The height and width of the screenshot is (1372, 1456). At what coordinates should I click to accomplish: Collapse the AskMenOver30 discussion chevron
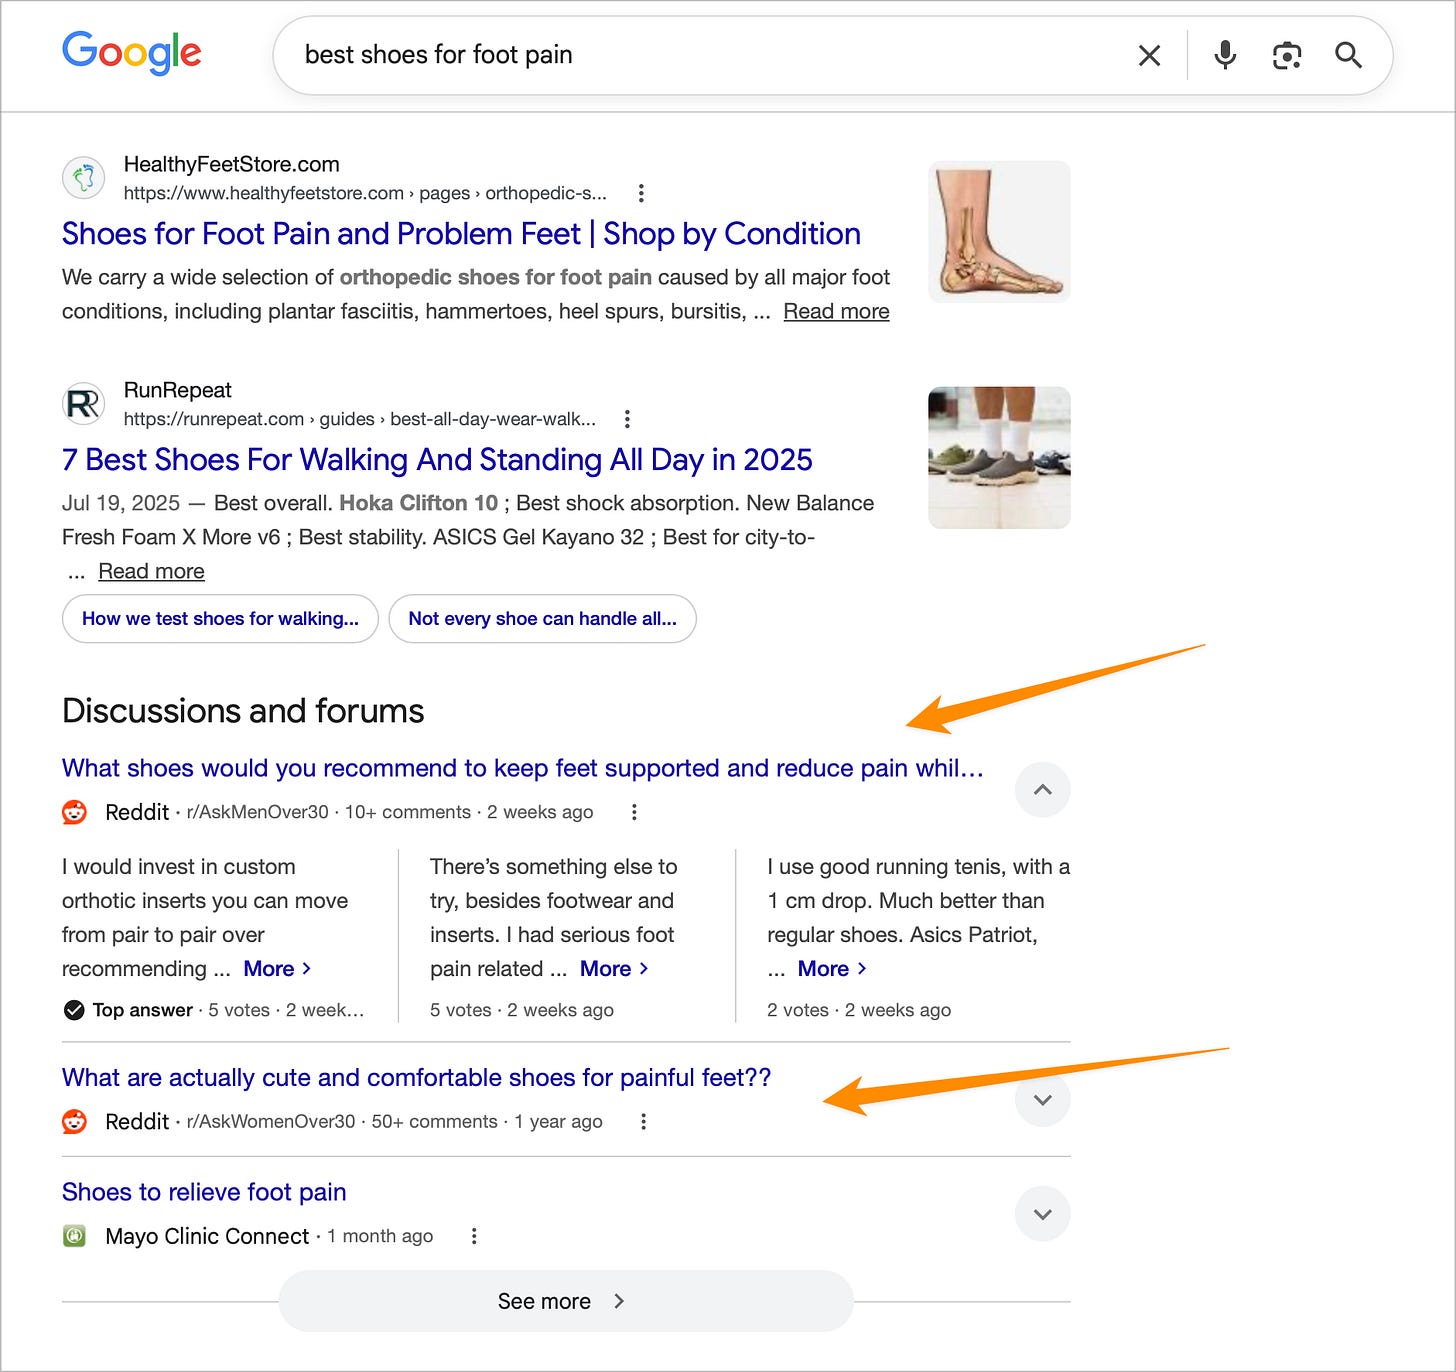[x=1042, y=790]
